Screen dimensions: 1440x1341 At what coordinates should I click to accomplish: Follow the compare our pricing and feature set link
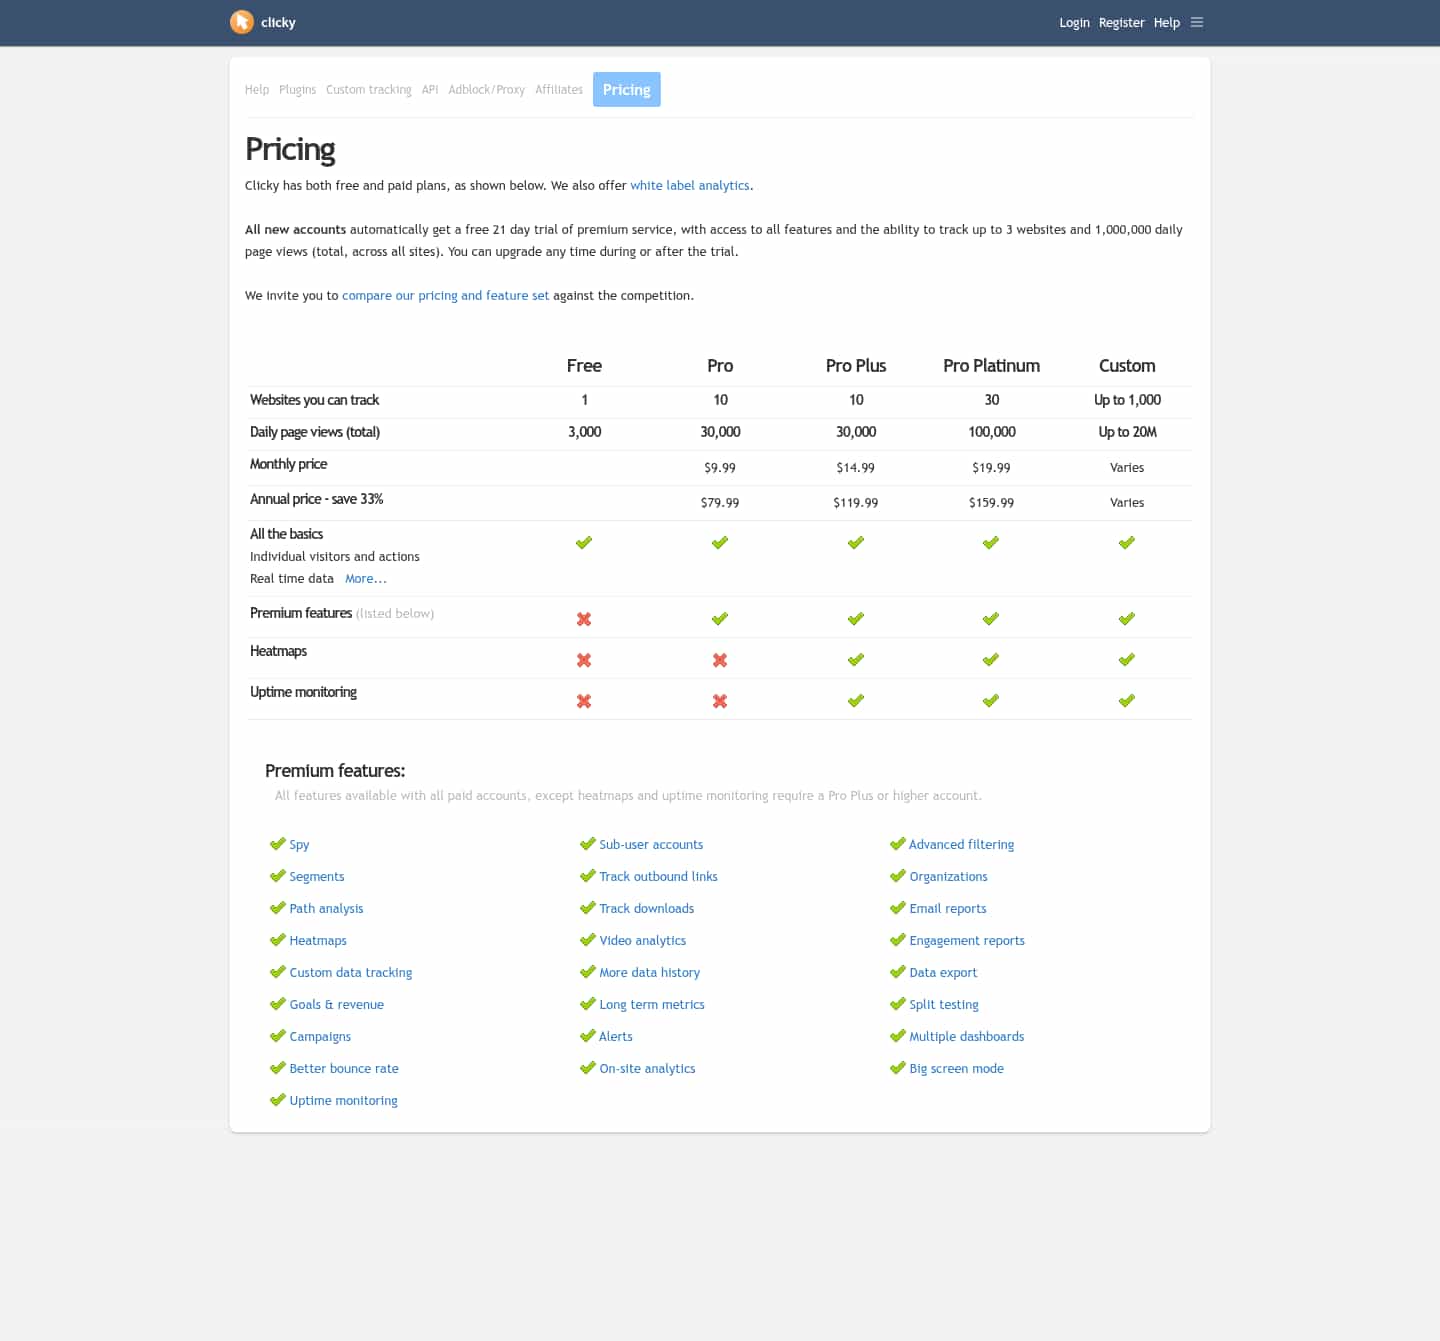(445, 295)
